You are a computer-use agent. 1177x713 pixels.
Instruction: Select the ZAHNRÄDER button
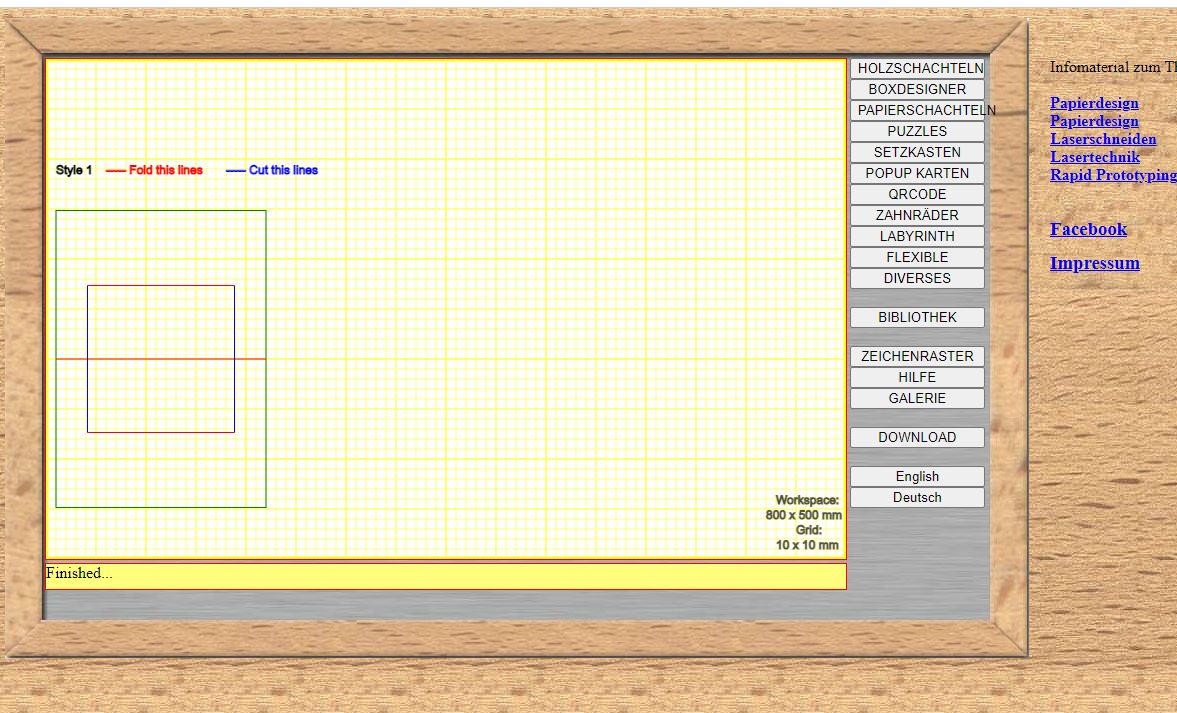coord(917,215)
